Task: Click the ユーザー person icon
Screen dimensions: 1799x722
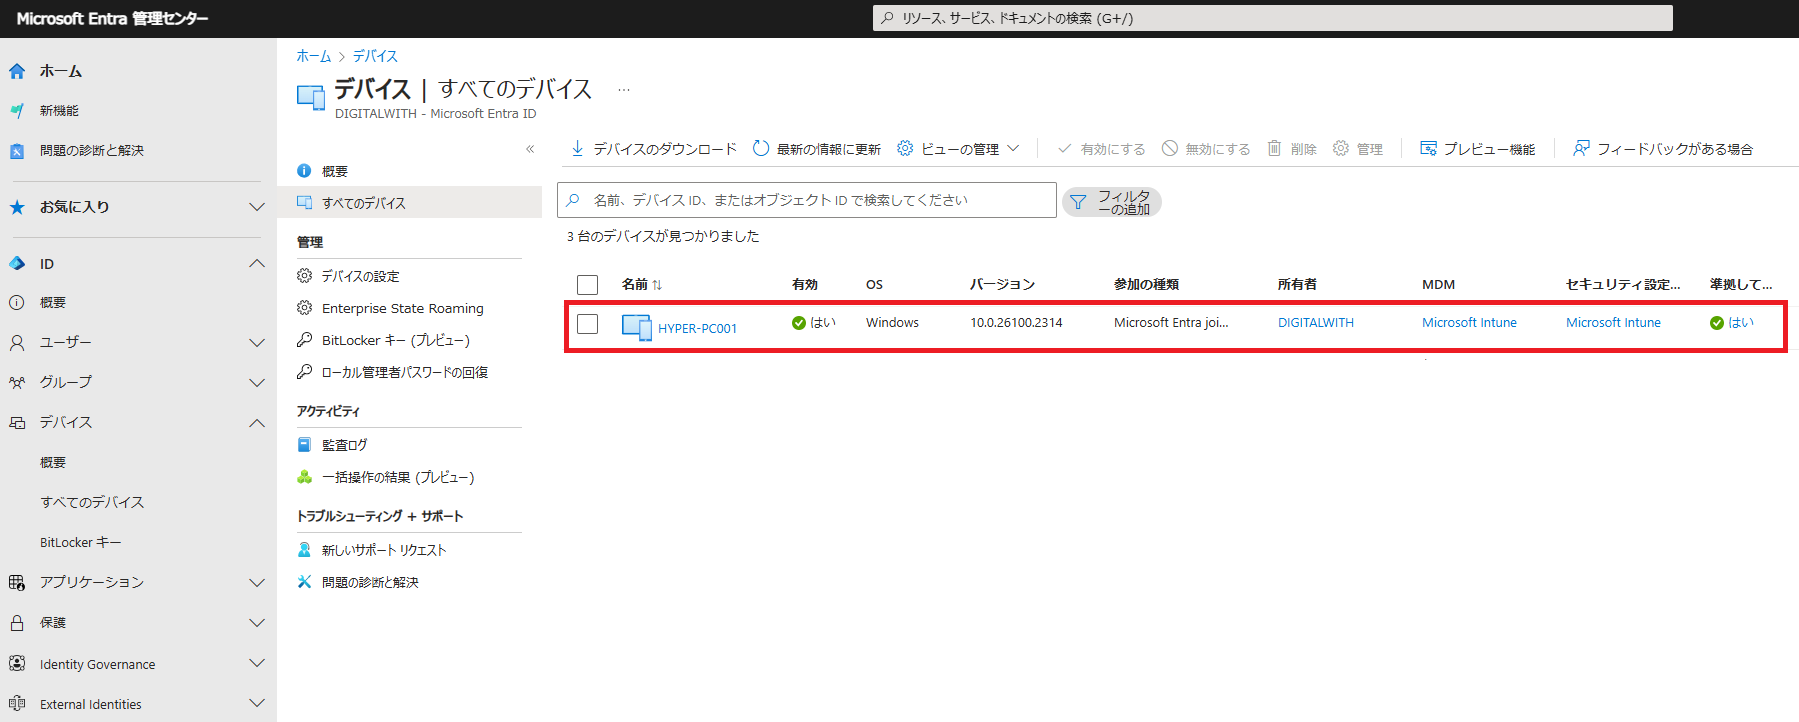Action: tap(17, 343)
